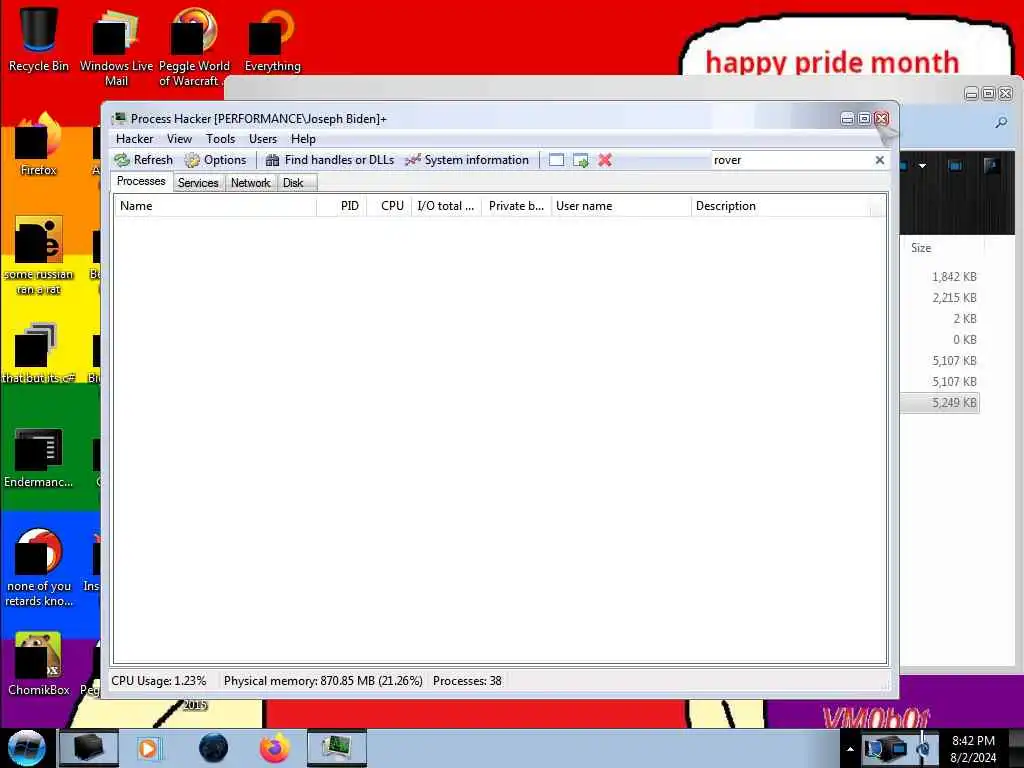
Task: Open media player taskbar icon
Action: (149, 748)
